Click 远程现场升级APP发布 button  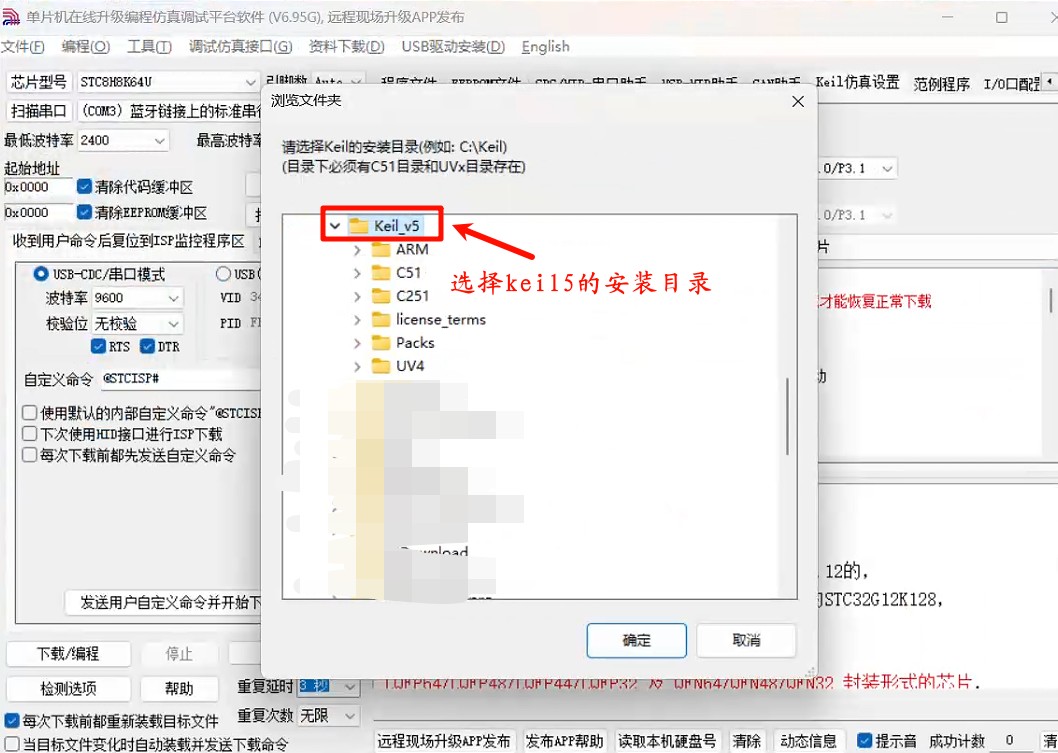(x=444, y=741)
